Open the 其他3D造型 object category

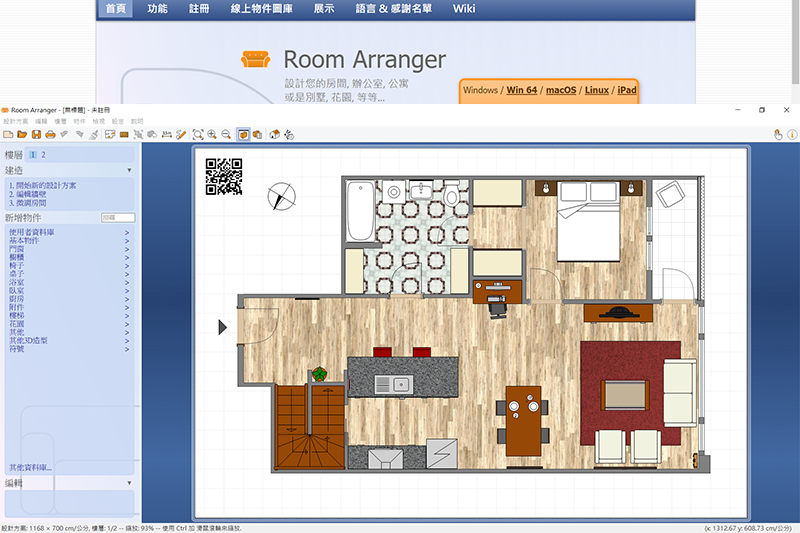pyautogui.click(x=69, y=341)
